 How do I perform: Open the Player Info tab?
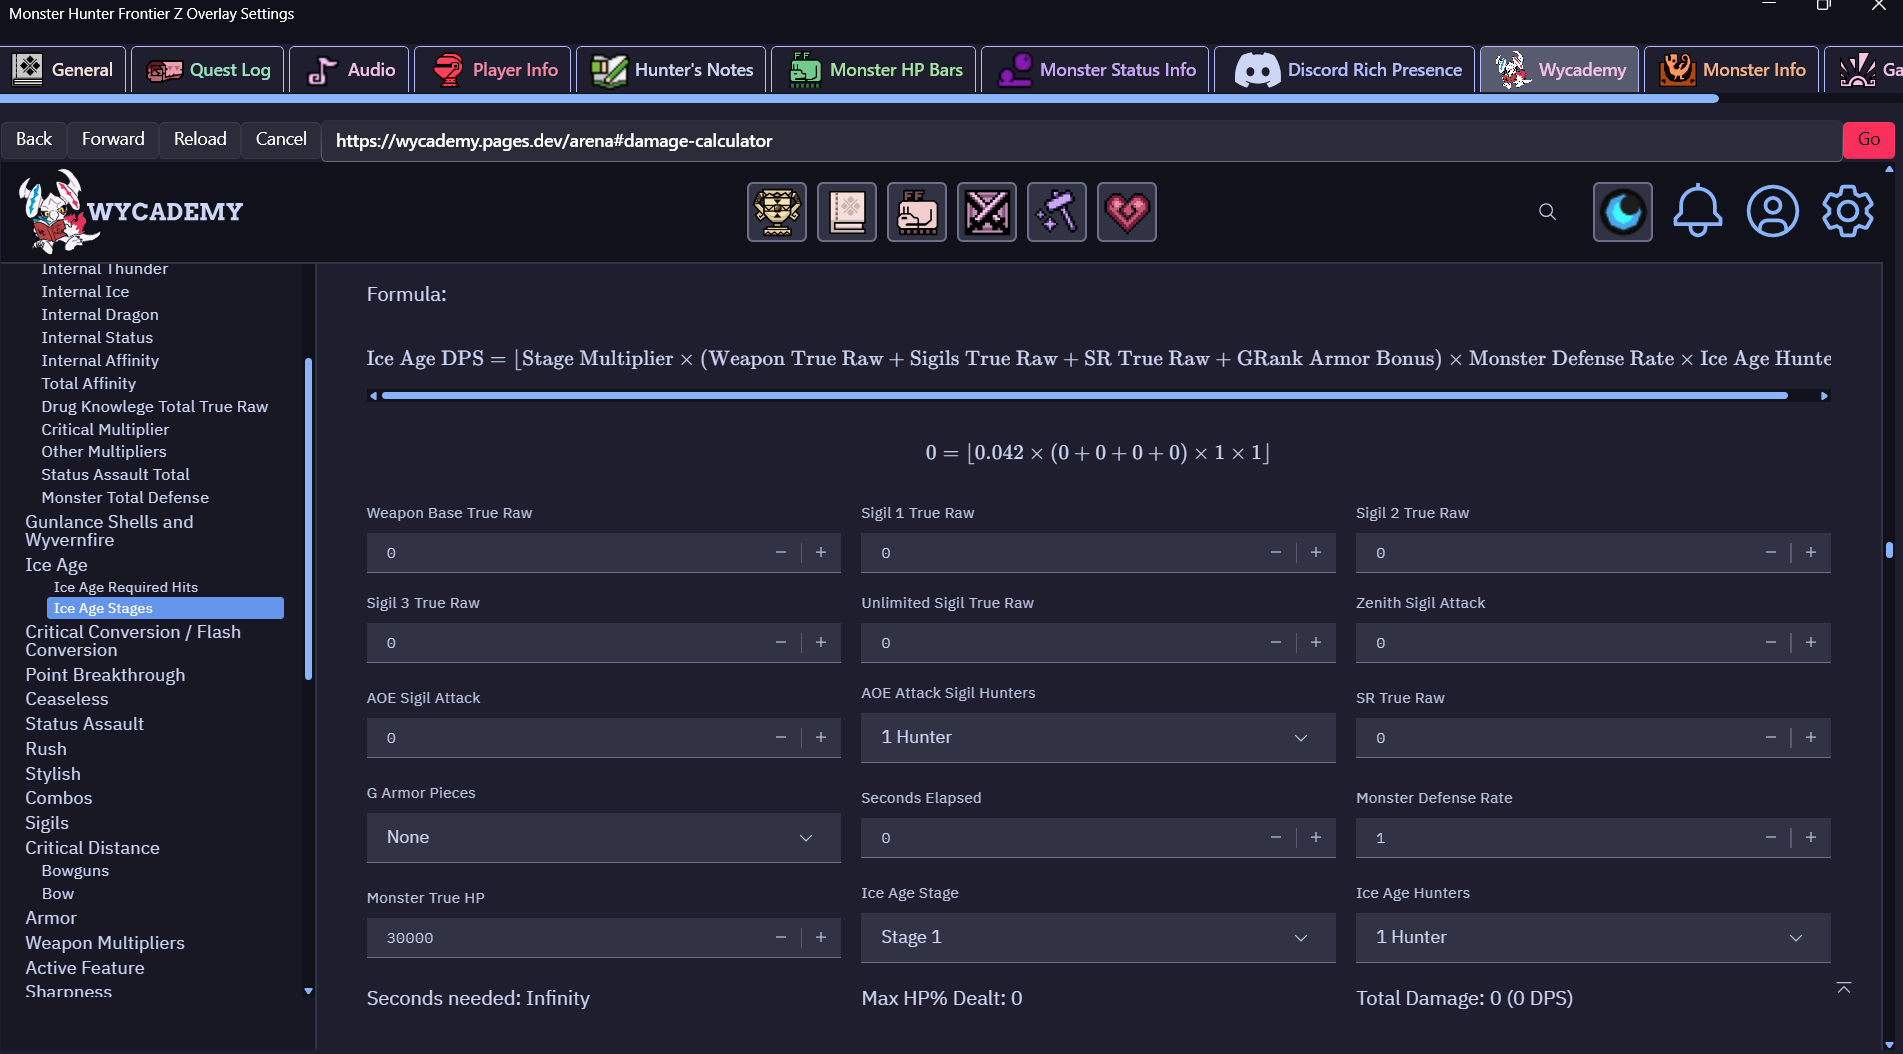(493, 69)
